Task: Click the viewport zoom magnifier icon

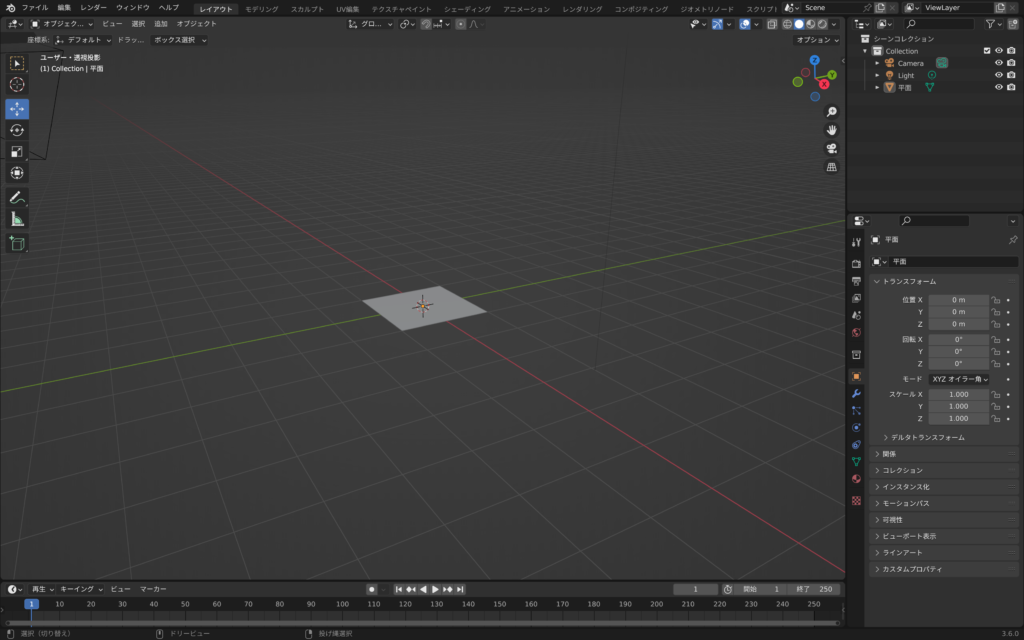Action: 831,112
